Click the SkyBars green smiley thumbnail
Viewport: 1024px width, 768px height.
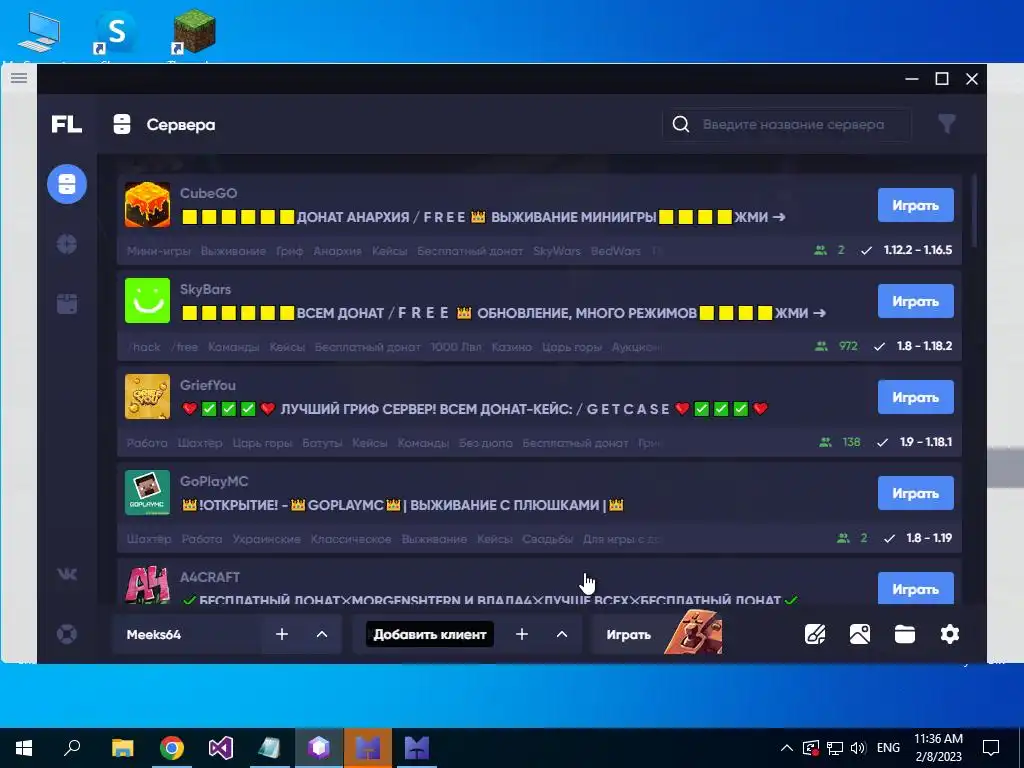tap(148, 300)
